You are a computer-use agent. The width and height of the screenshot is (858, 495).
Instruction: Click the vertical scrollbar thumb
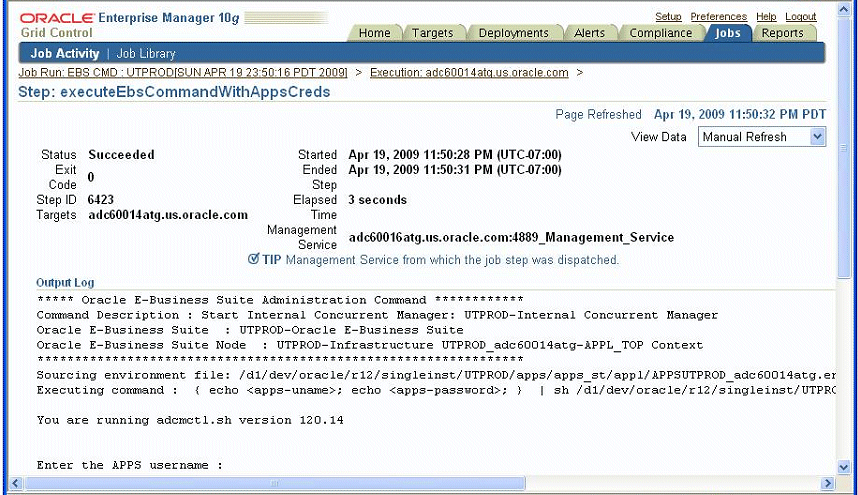(x=844, y=148)
